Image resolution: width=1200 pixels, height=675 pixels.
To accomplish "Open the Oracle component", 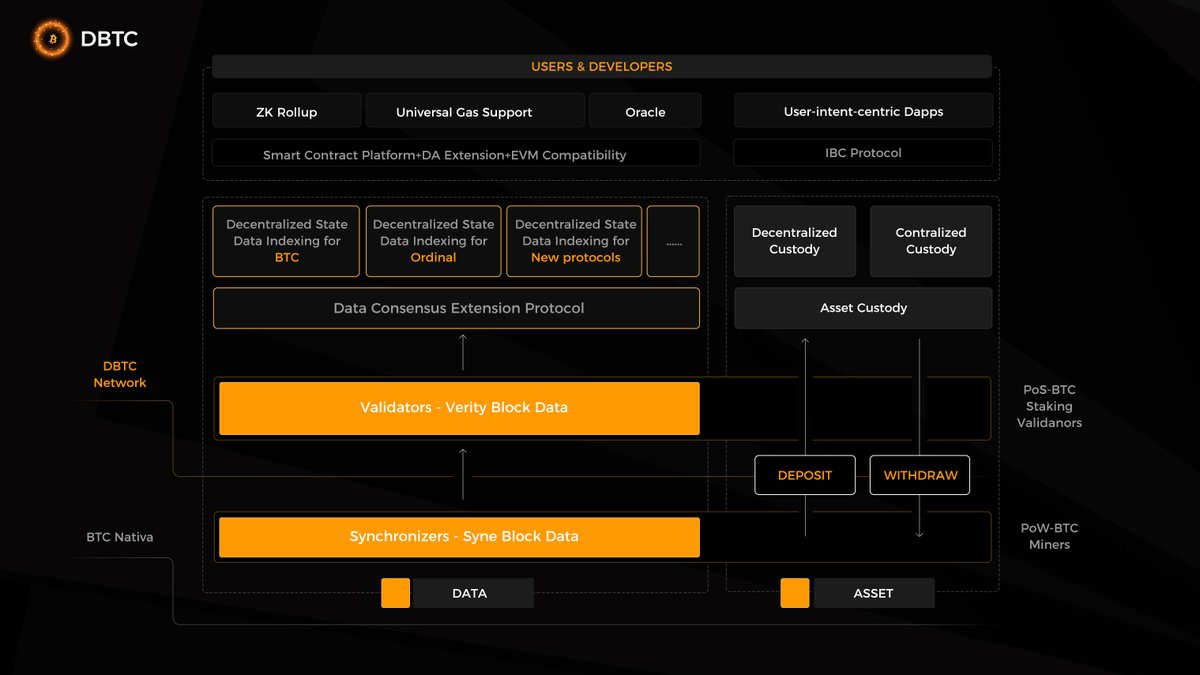I will point(646,110).
